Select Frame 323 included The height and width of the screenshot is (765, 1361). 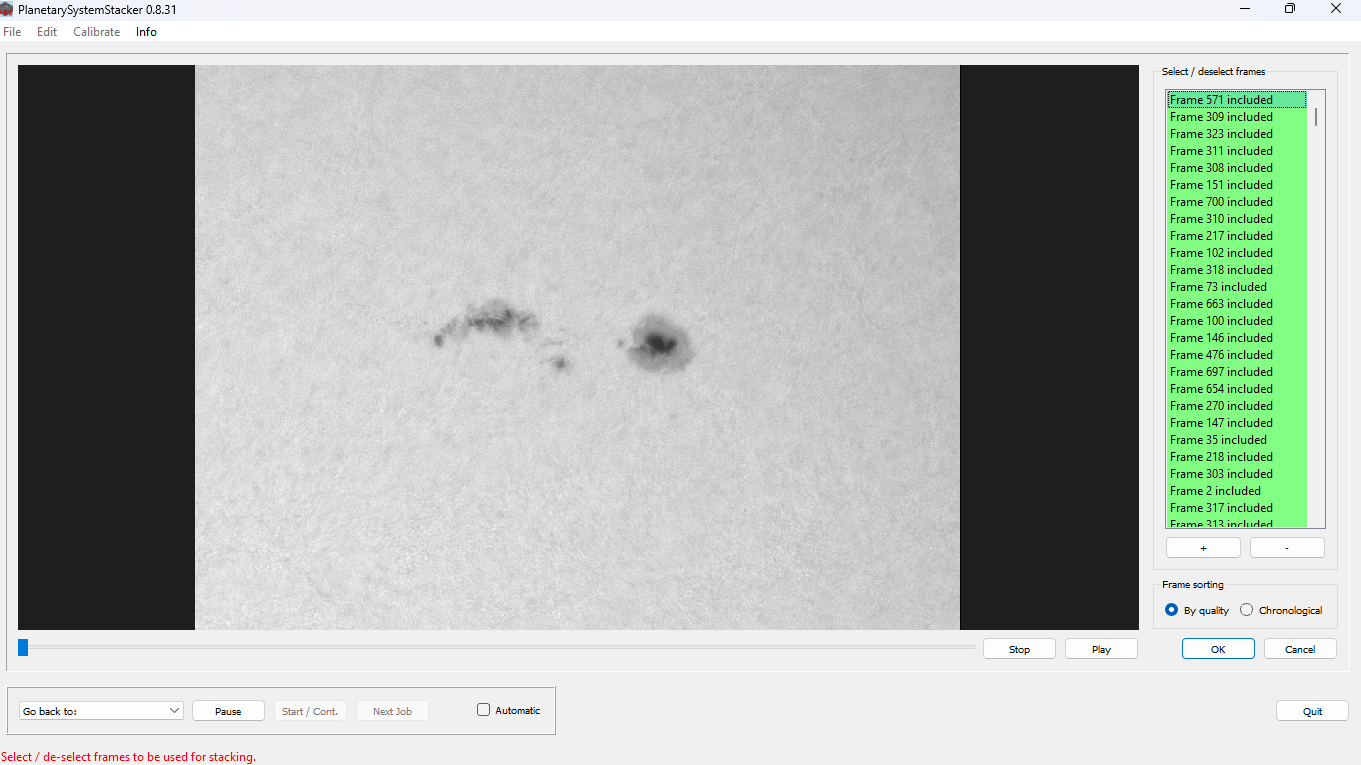pos(1237,134)
